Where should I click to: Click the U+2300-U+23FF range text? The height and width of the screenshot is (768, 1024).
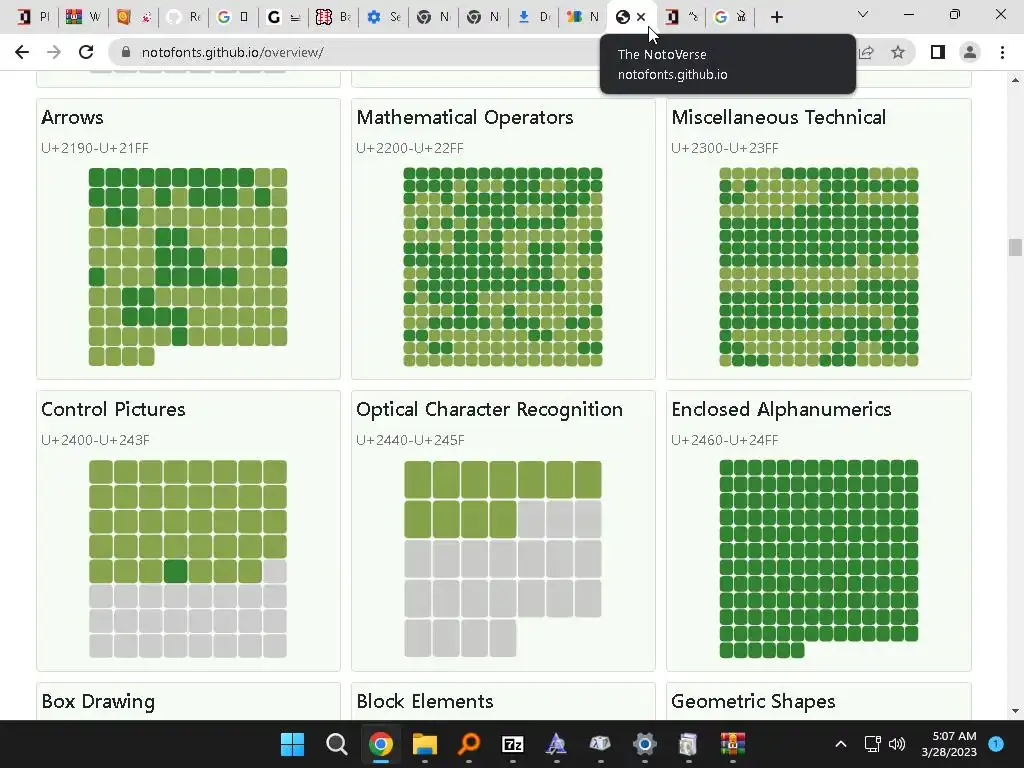tap(724, 148)
